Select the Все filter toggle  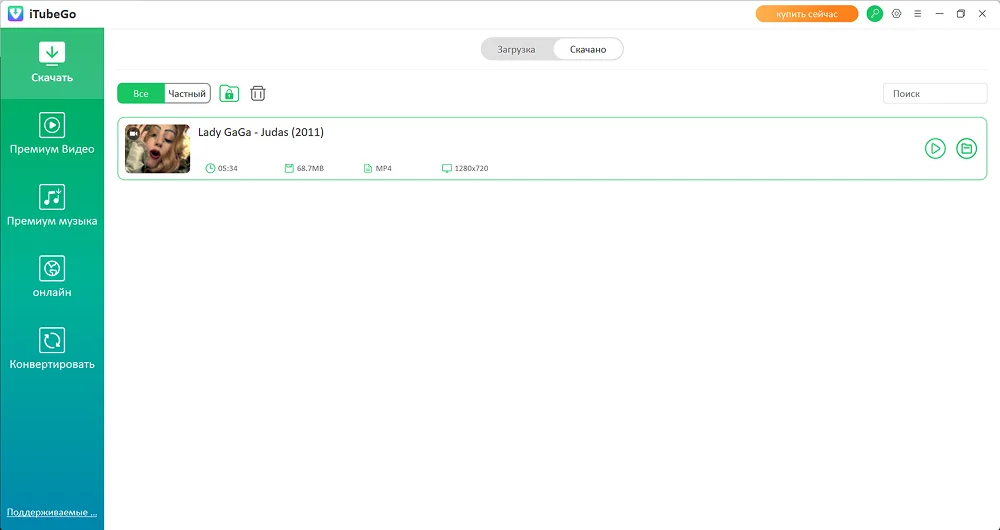pyautogui.click(x=141, y=94)
